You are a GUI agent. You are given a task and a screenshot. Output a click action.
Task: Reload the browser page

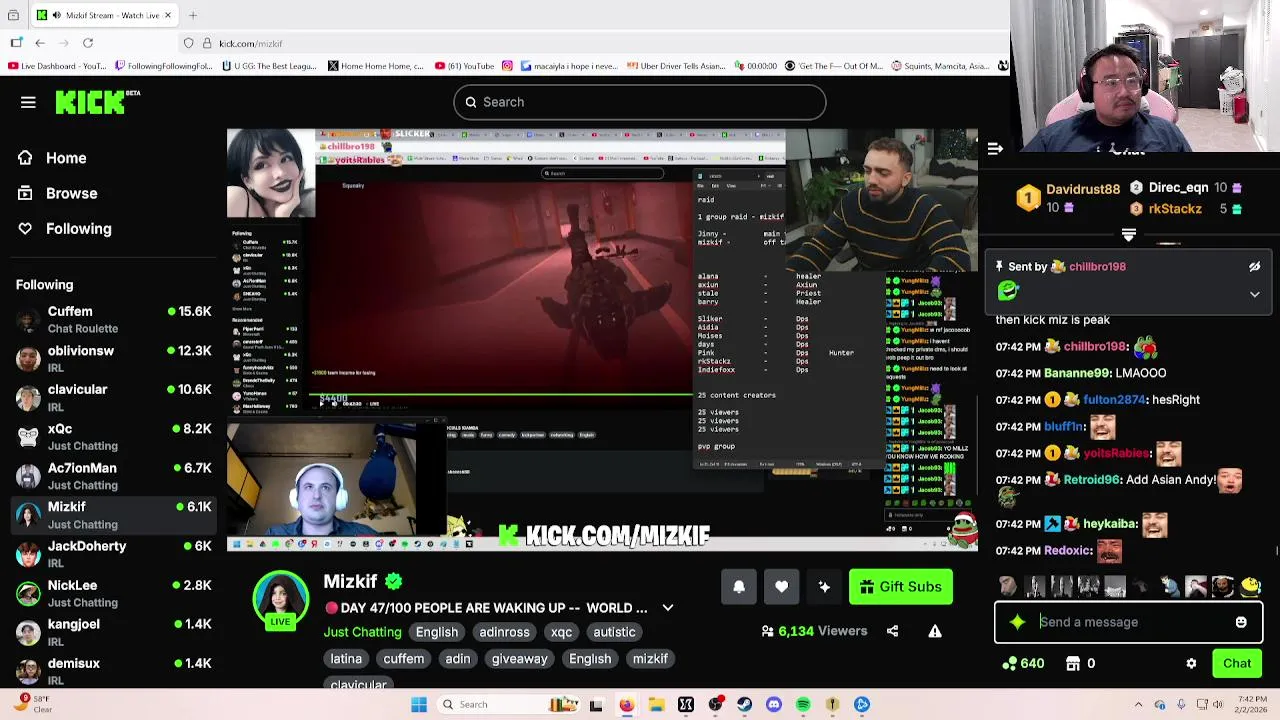click(88, 43)
